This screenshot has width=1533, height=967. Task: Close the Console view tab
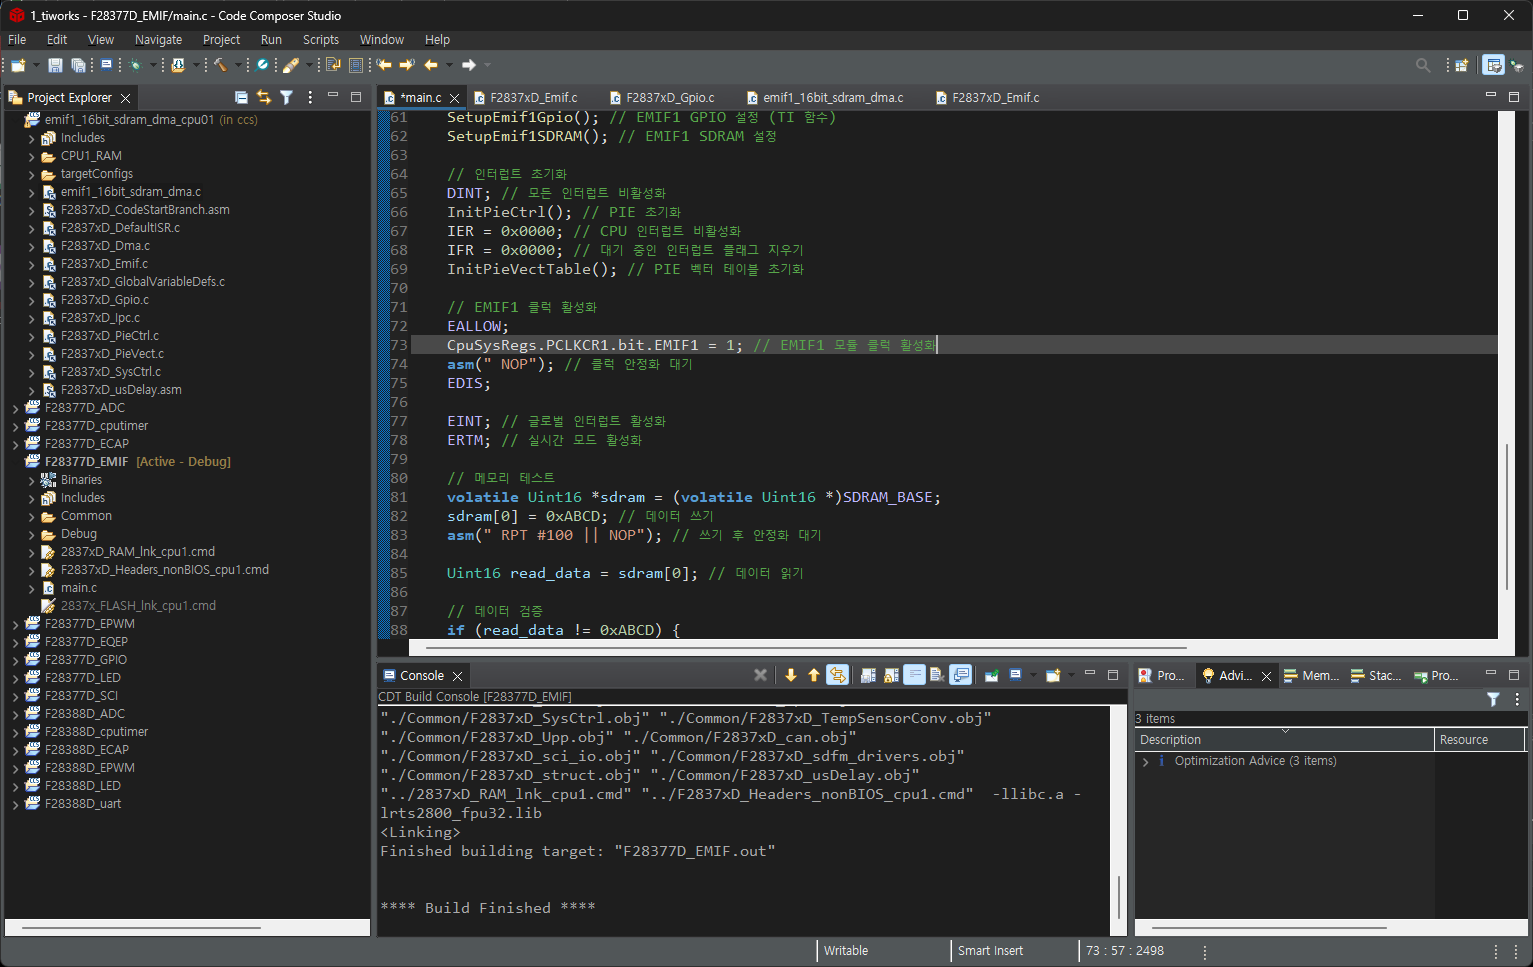click(x=457, y=676)
